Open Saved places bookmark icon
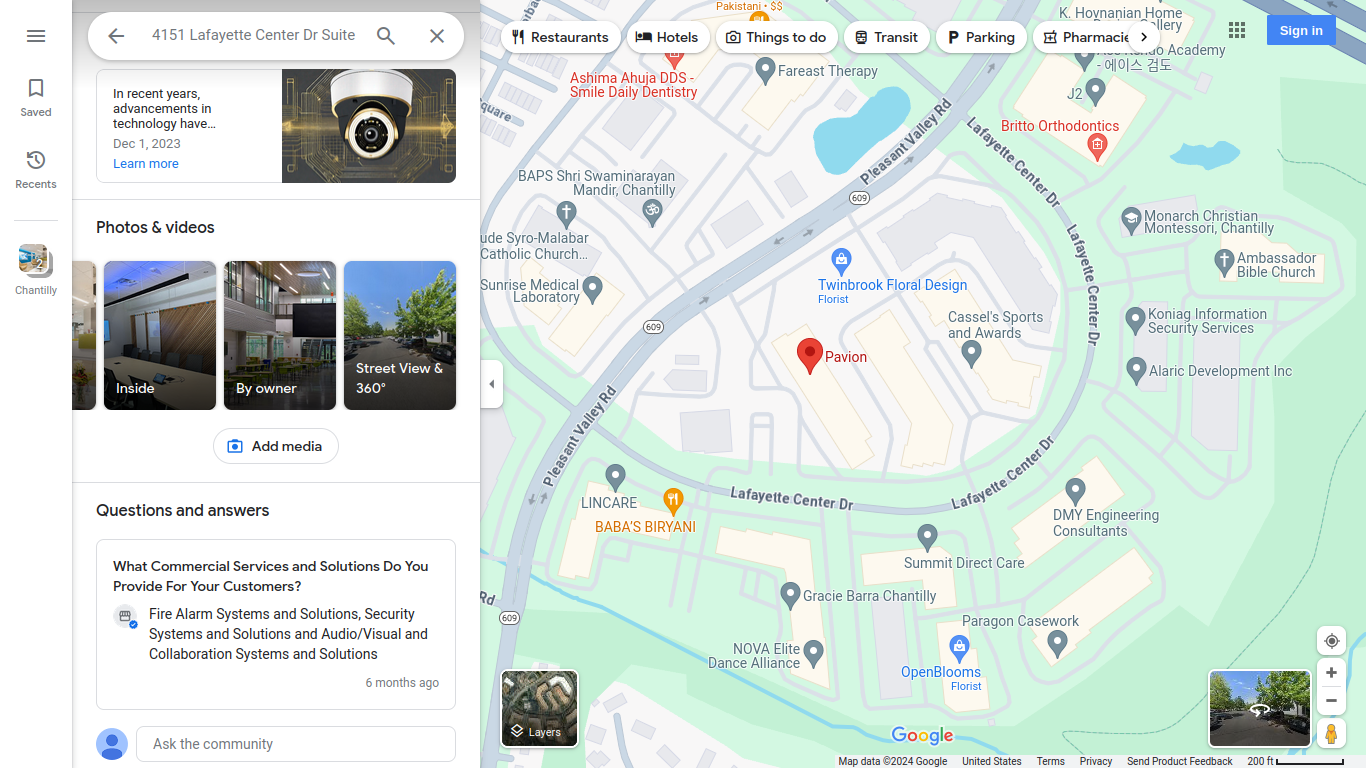1366x768 pixels. [x=36, y=97]
